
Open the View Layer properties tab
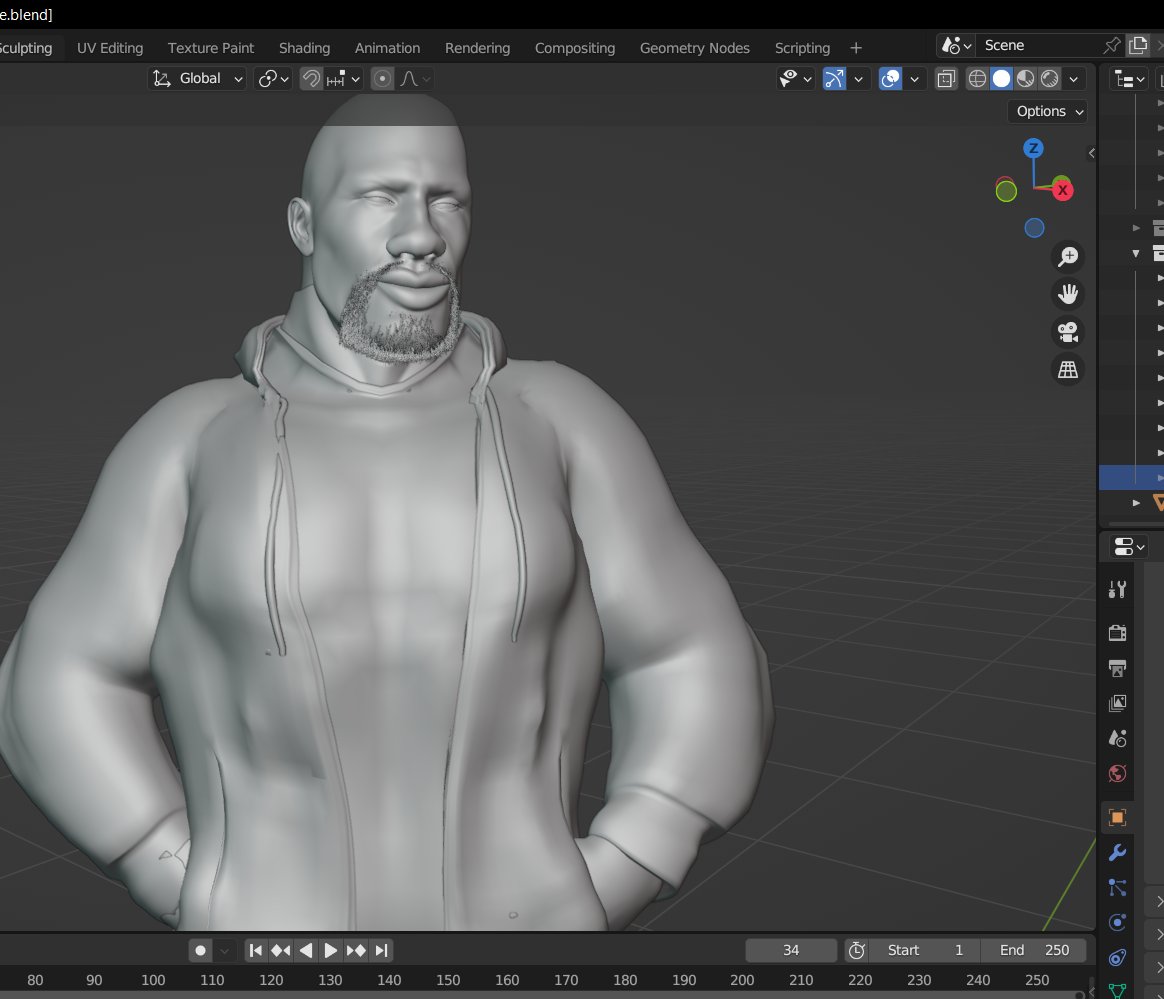[x=1117, y=703]
